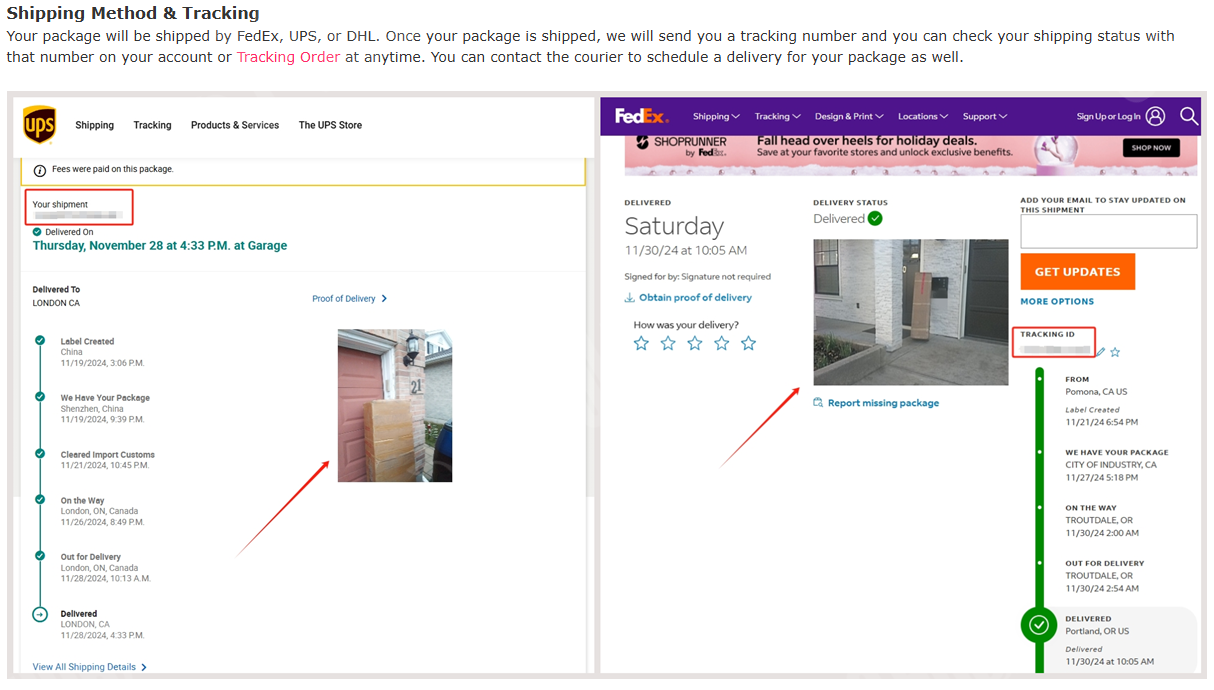The height and width of the screenshot is (690, 1214).
Task: Rate the FedEx delivery one star
Action: [641, 343]
